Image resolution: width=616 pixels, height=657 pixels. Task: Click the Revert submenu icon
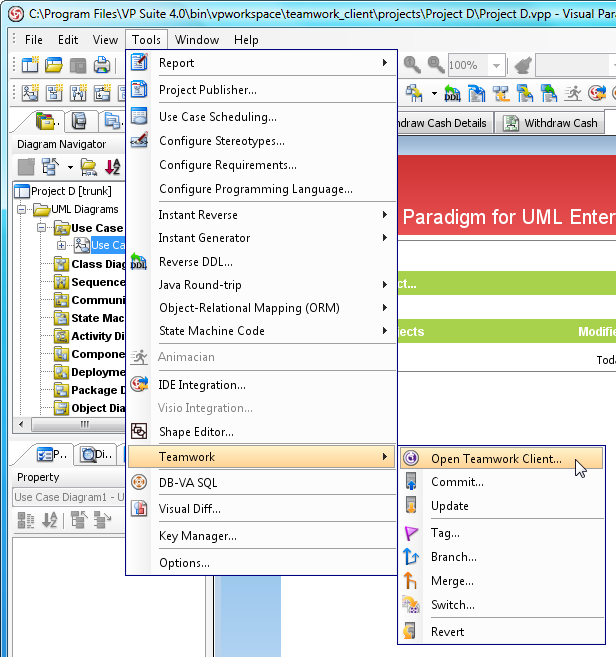tap(410, 631)
